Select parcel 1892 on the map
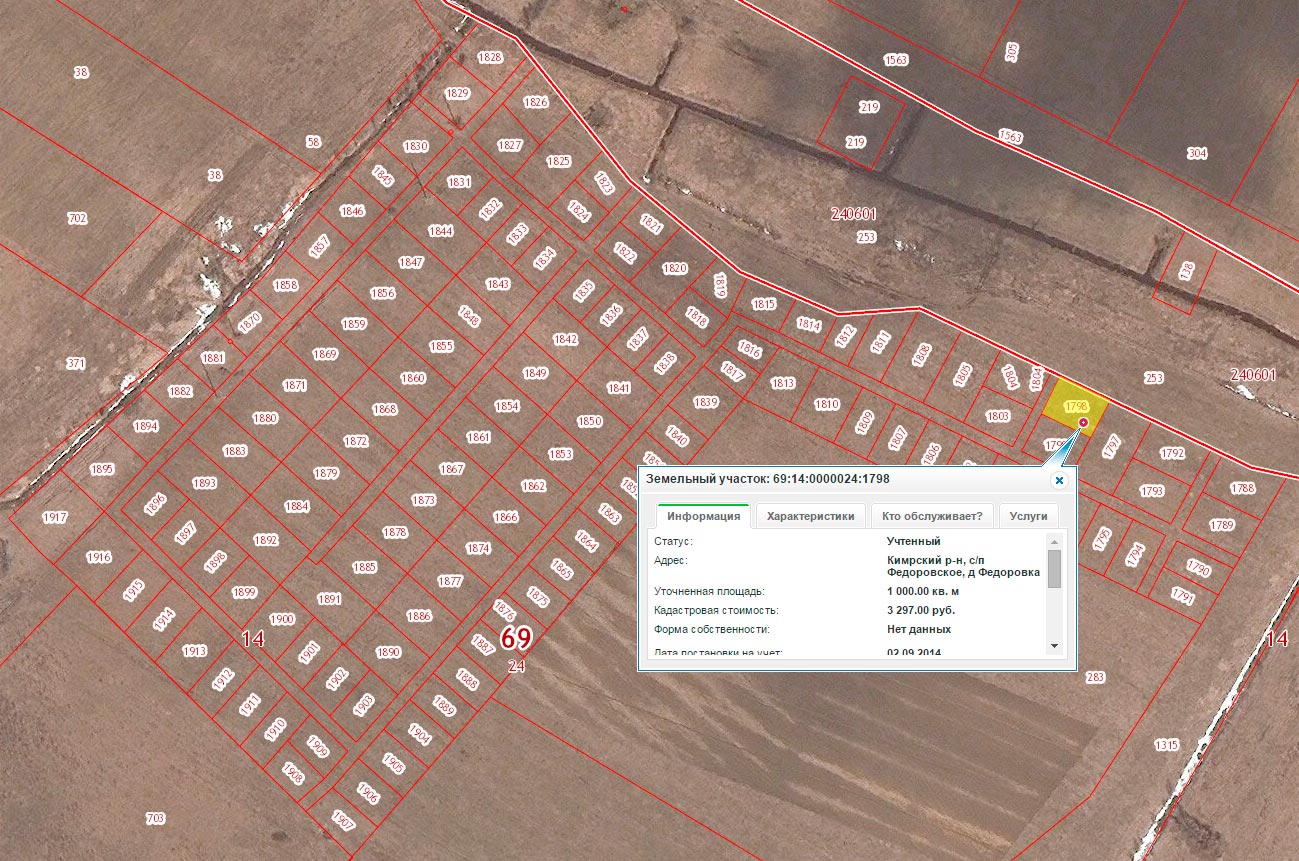The image size is (1299, 861). [265, 540]
